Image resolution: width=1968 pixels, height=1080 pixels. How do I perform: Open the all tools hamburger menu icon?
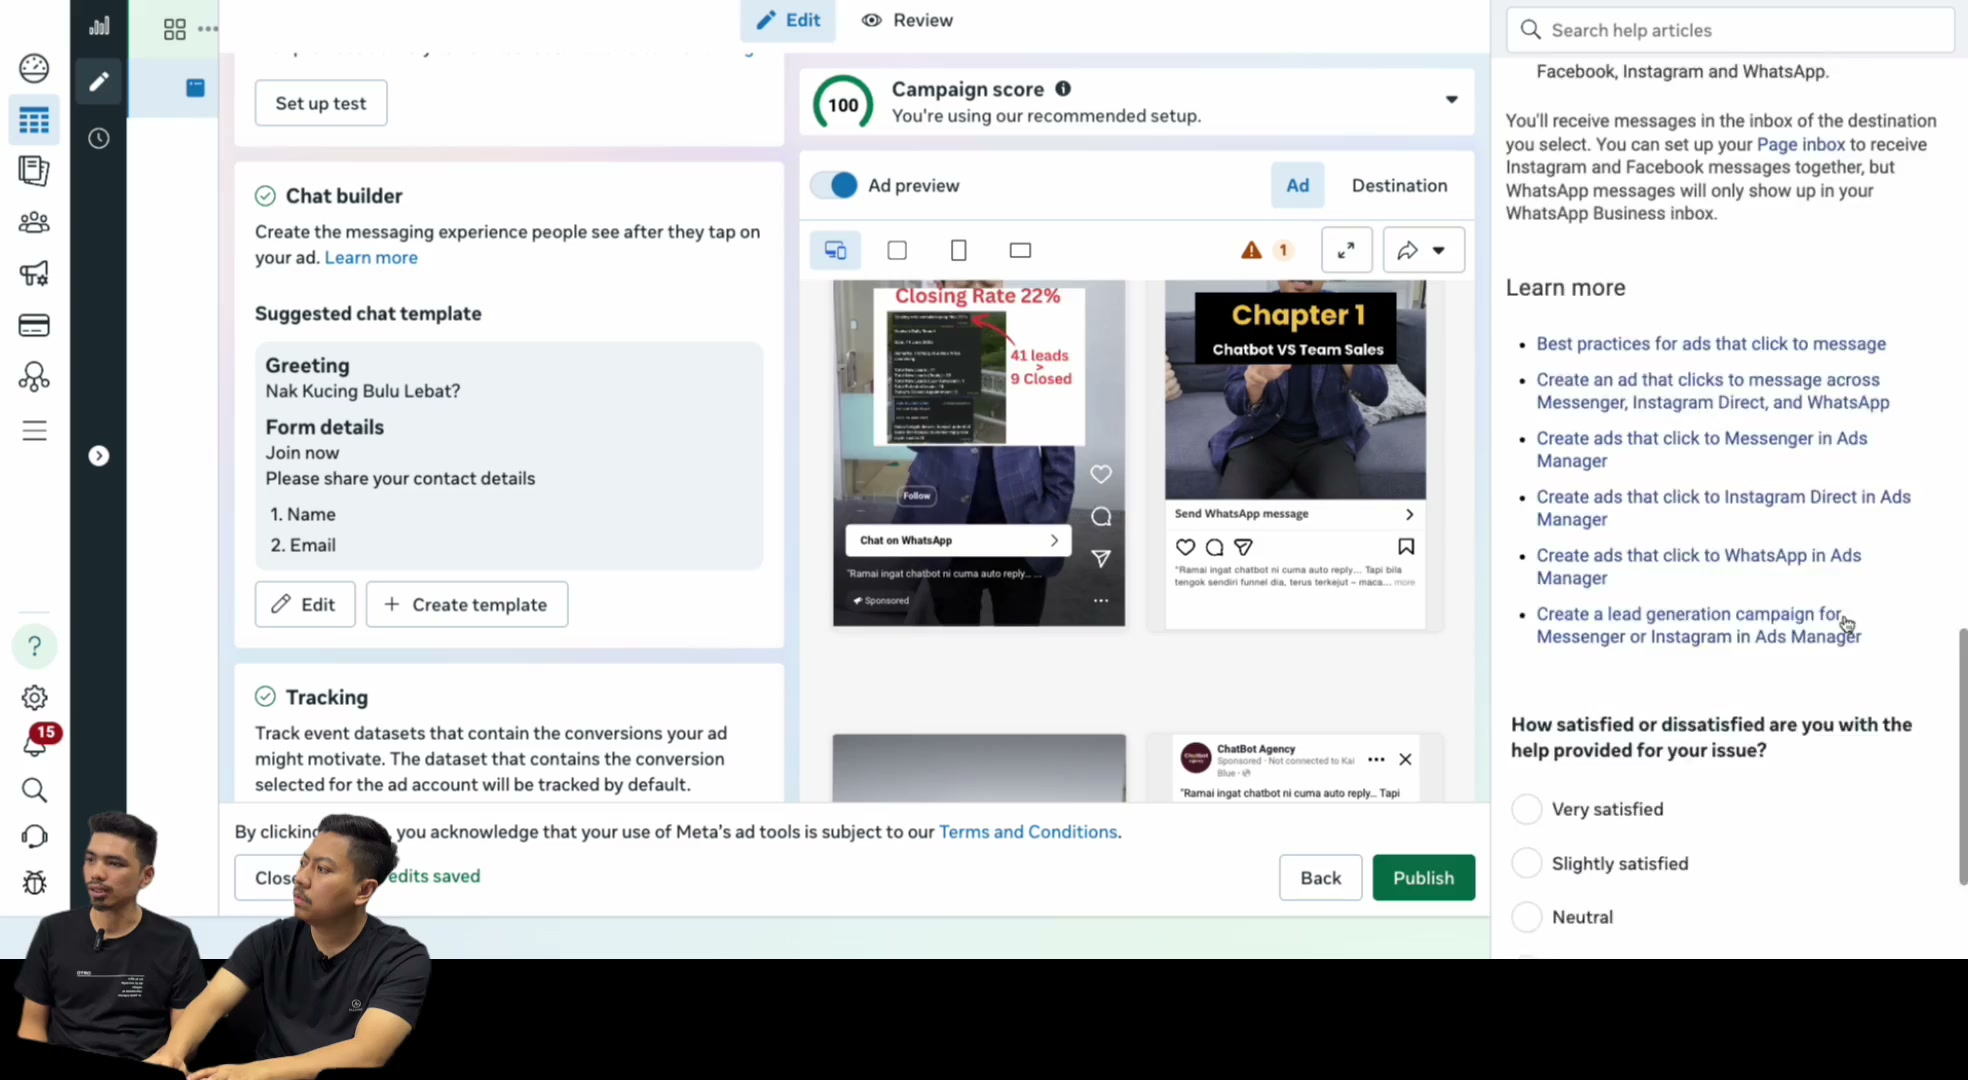34,430
